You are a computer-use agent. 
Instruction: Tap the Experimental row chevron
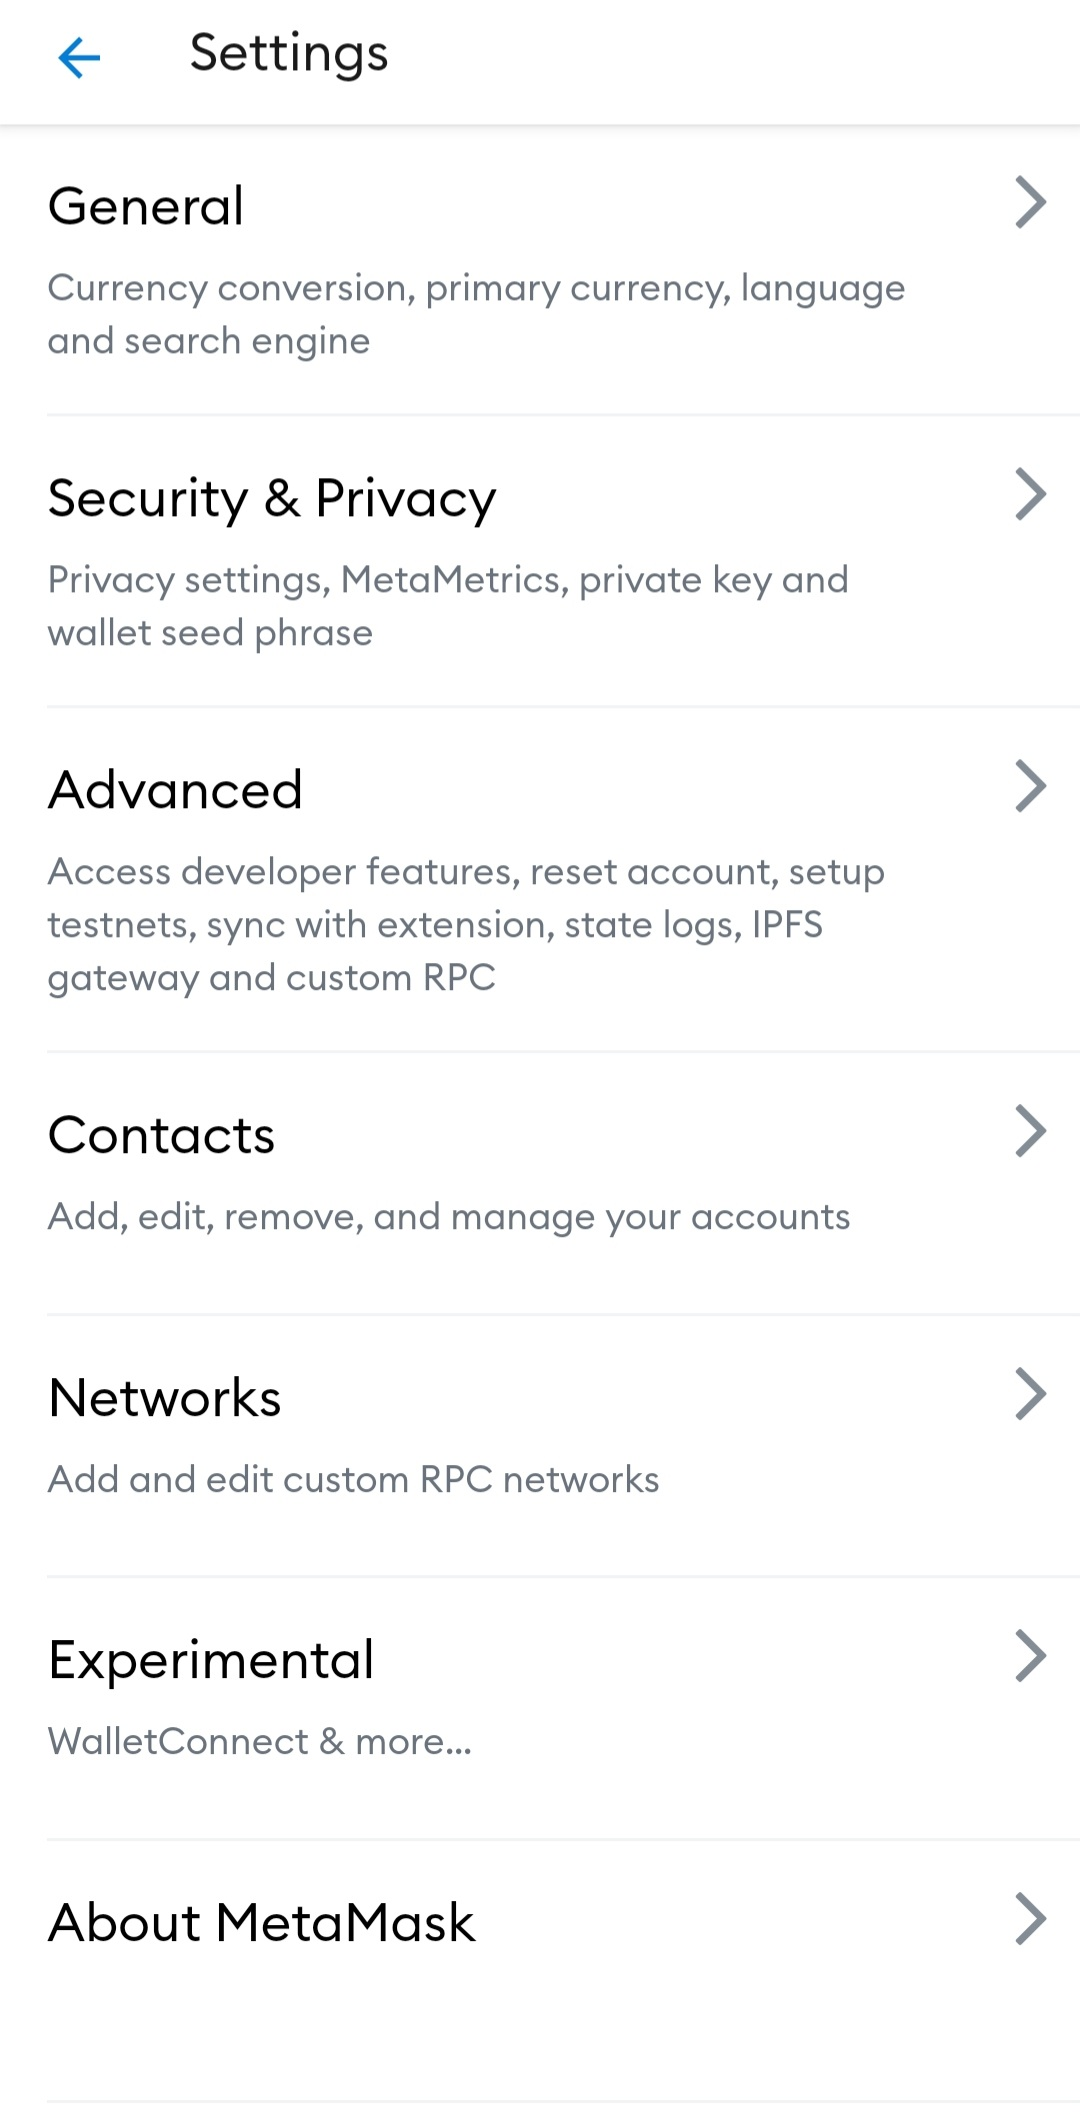1030,1656
